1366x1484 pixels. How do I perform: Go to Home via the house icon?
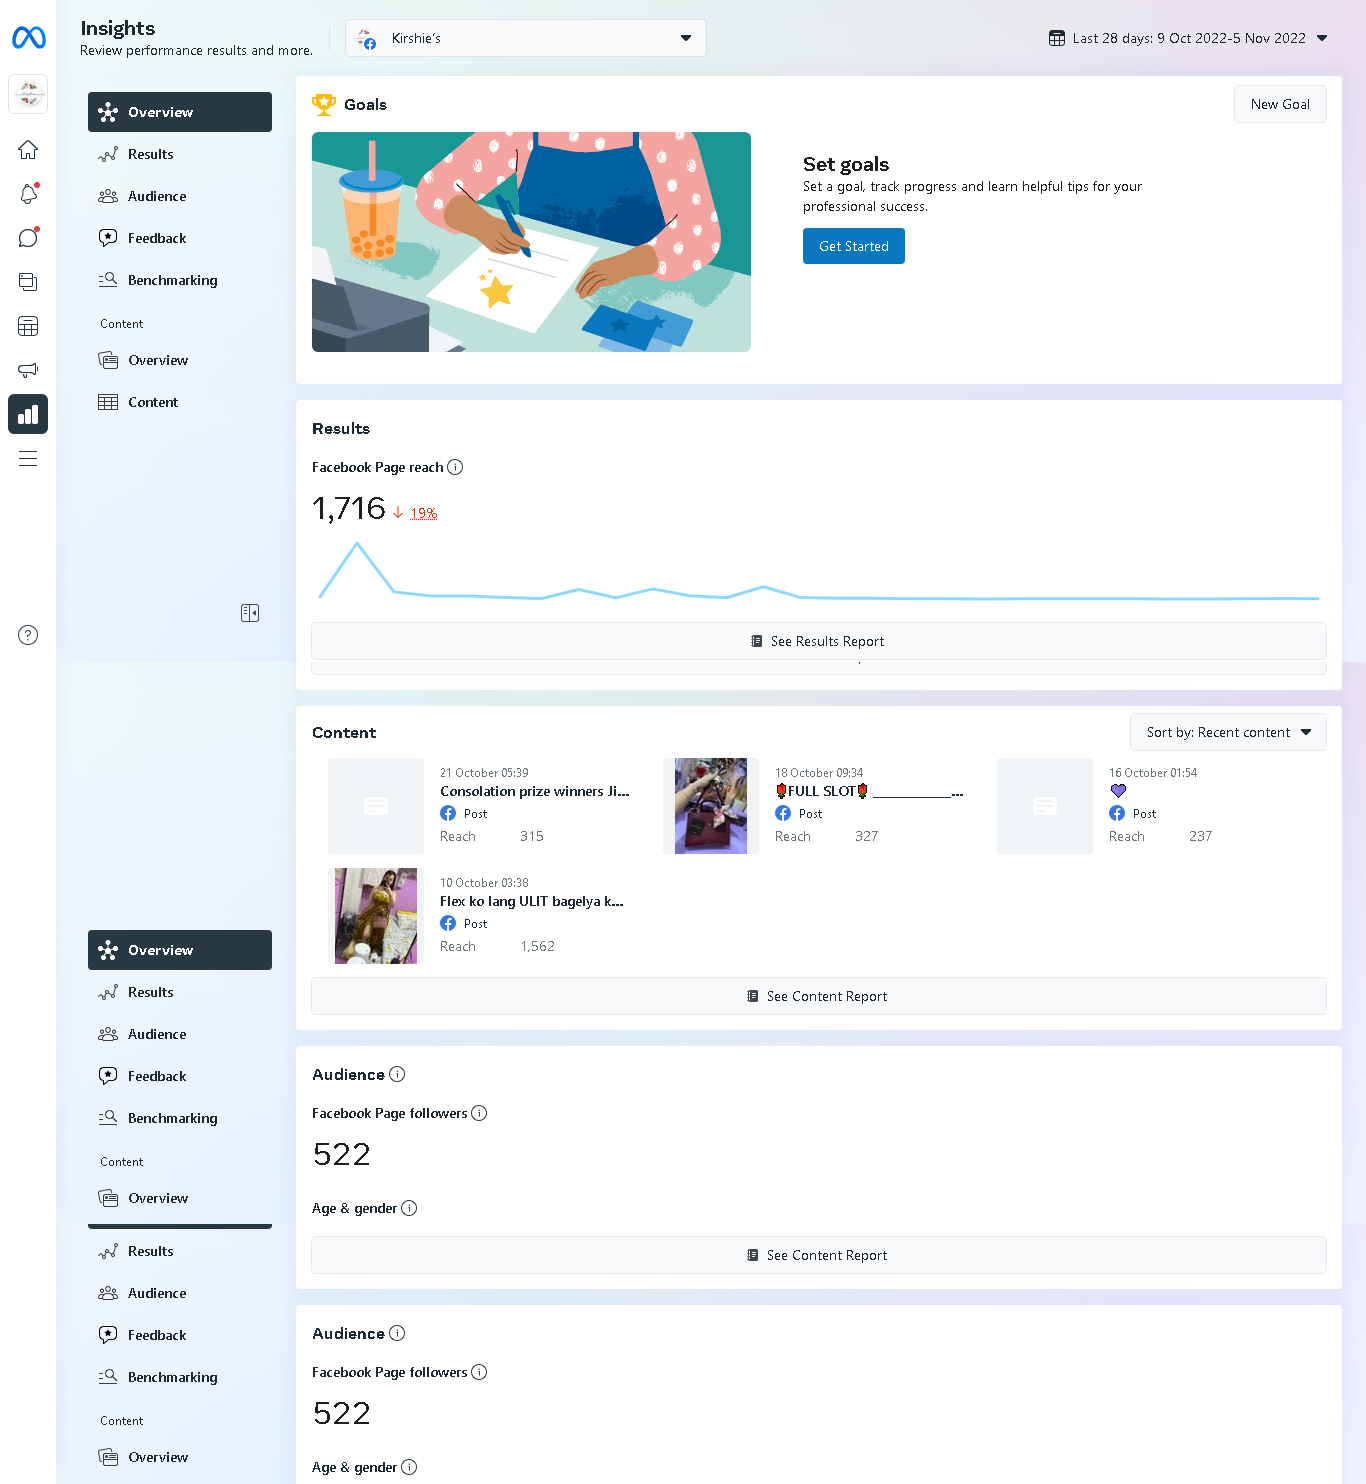(x=28, y=150)
